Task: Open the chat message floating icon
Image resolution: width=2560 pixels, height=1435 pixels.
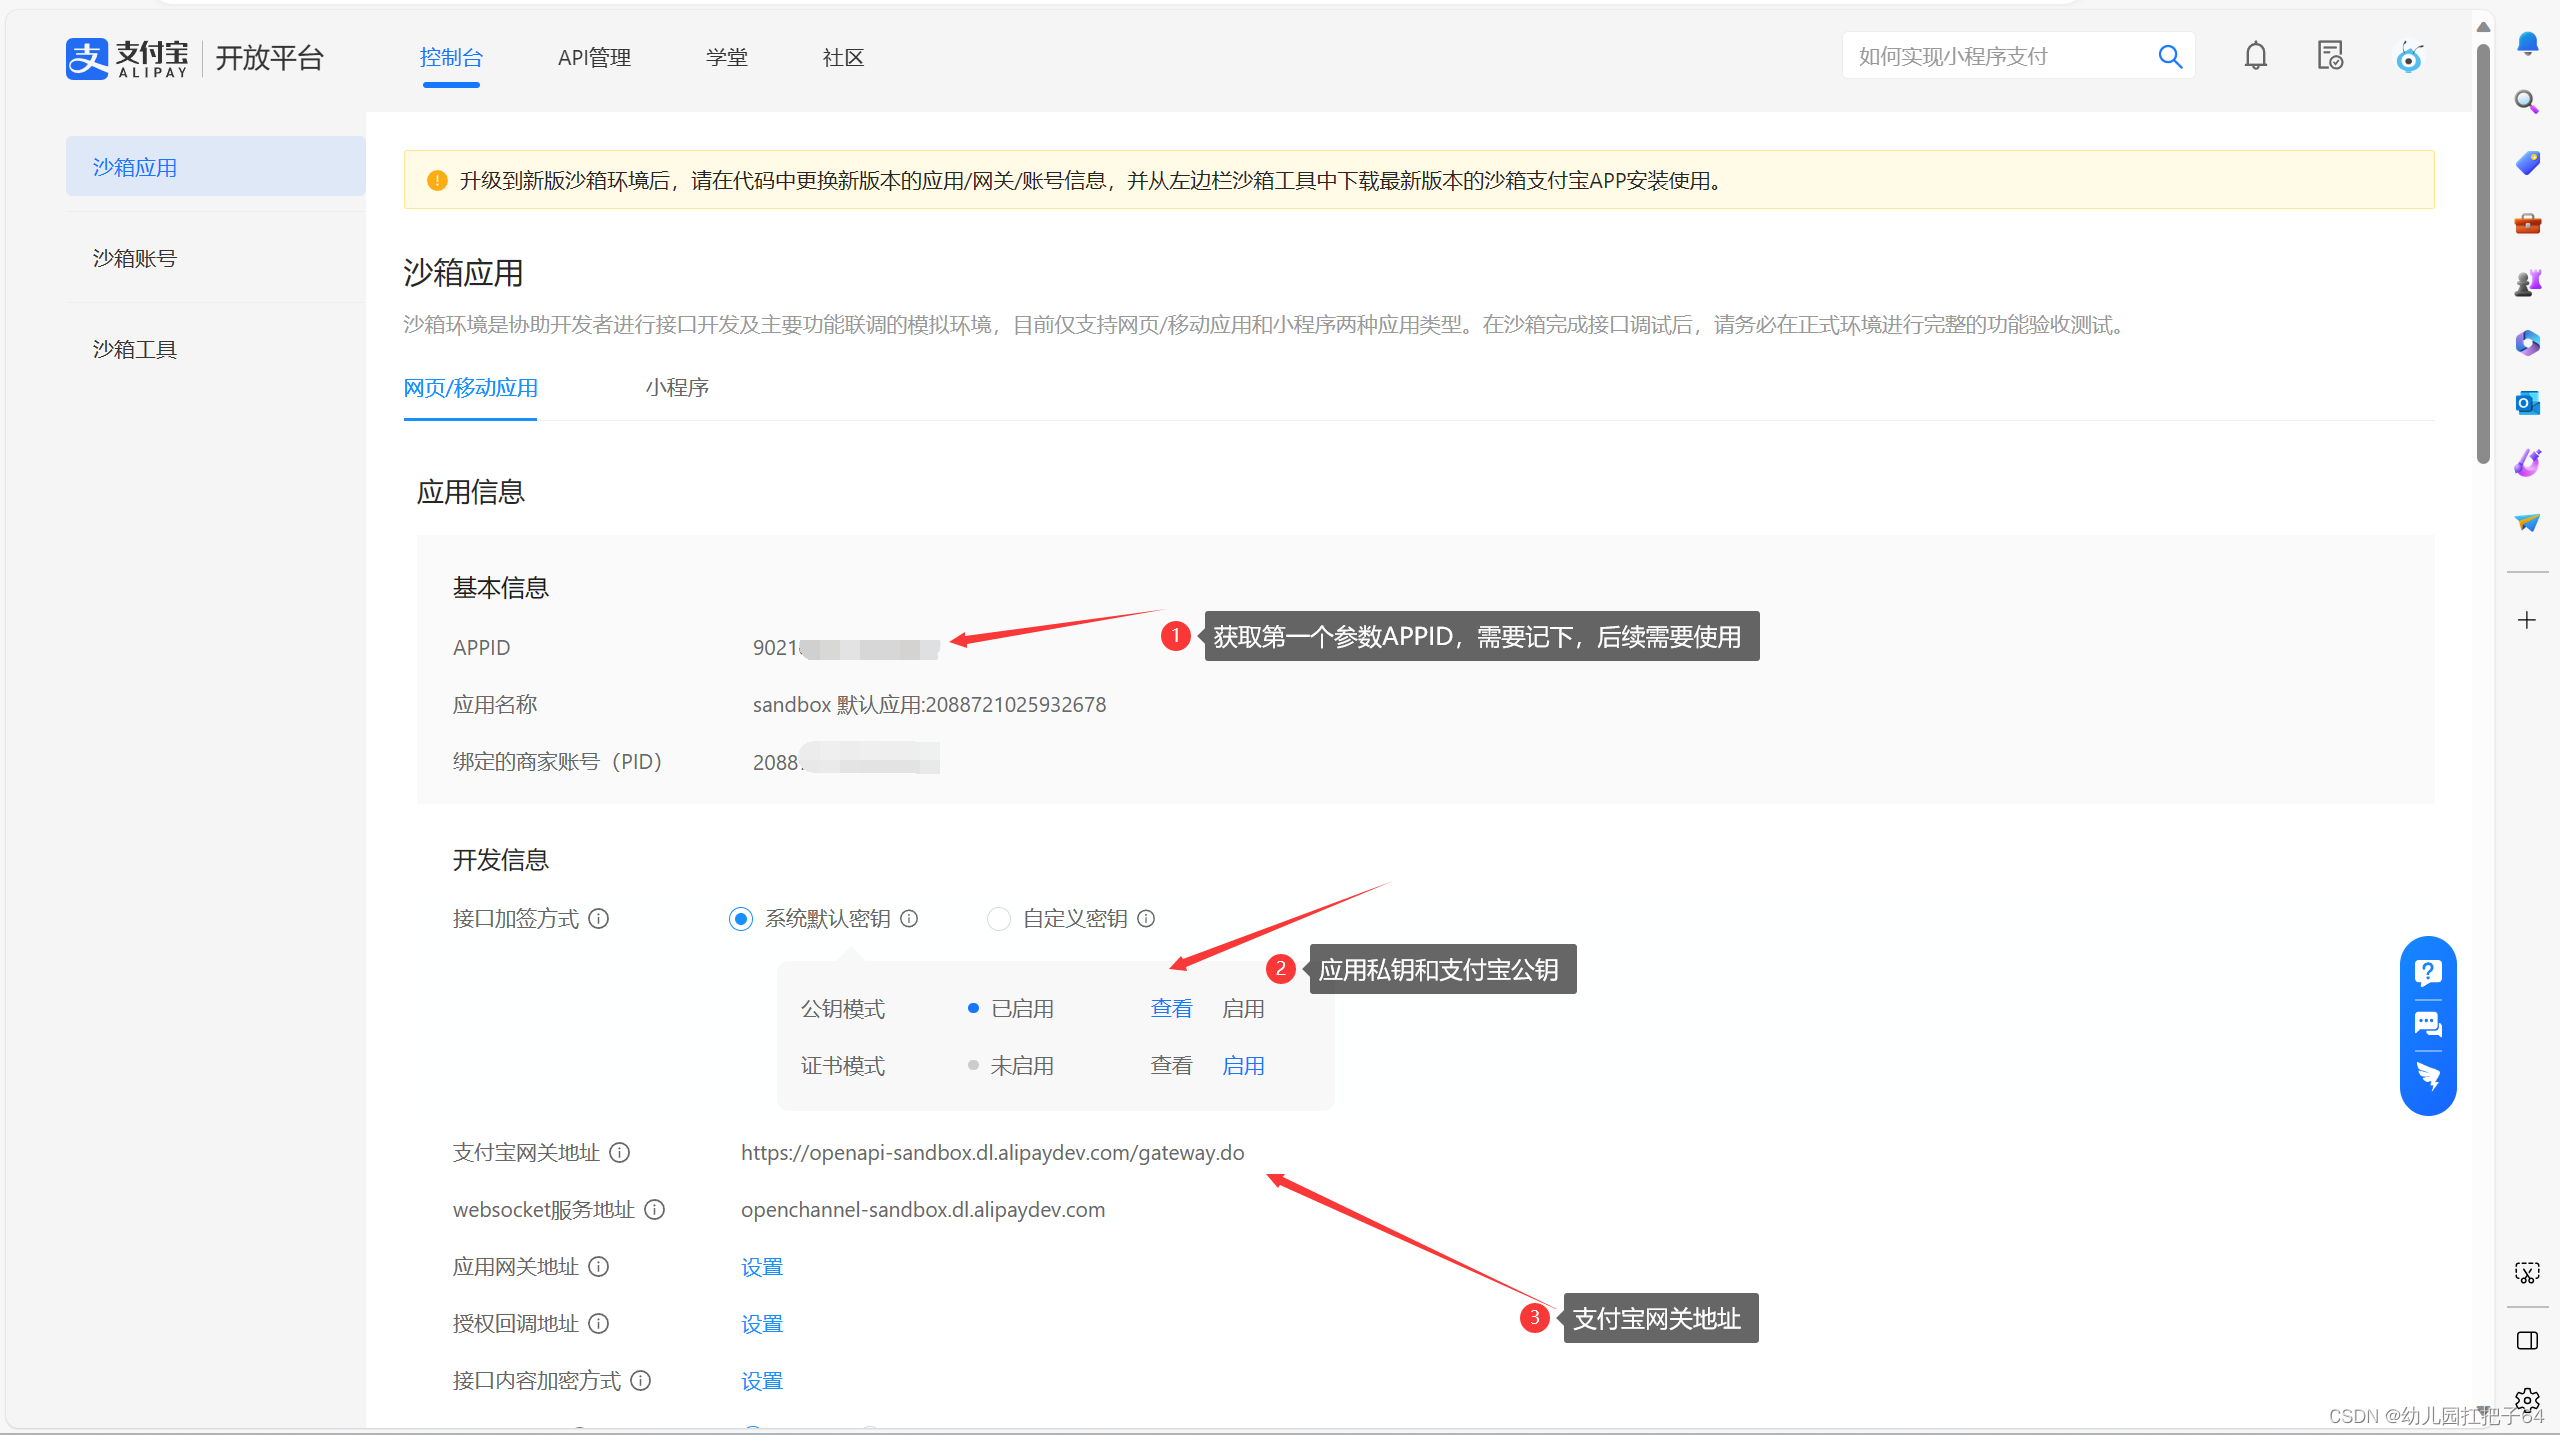Action: click(x=2427, y=1024)
